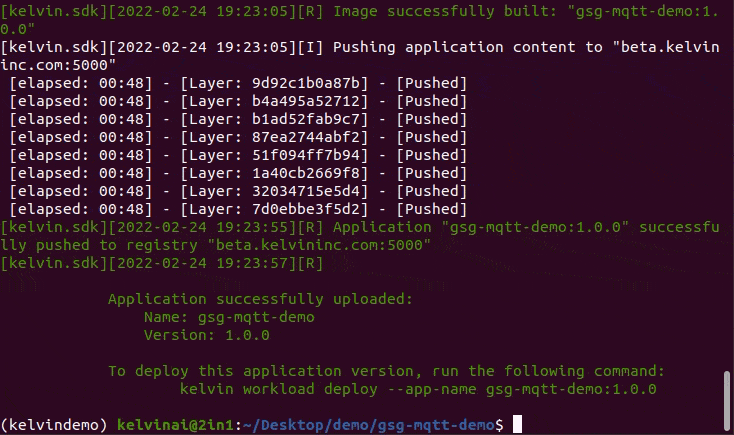Click the "Application successfully uploaded:" message
734x435 pixels.
(x=259, y=299)
